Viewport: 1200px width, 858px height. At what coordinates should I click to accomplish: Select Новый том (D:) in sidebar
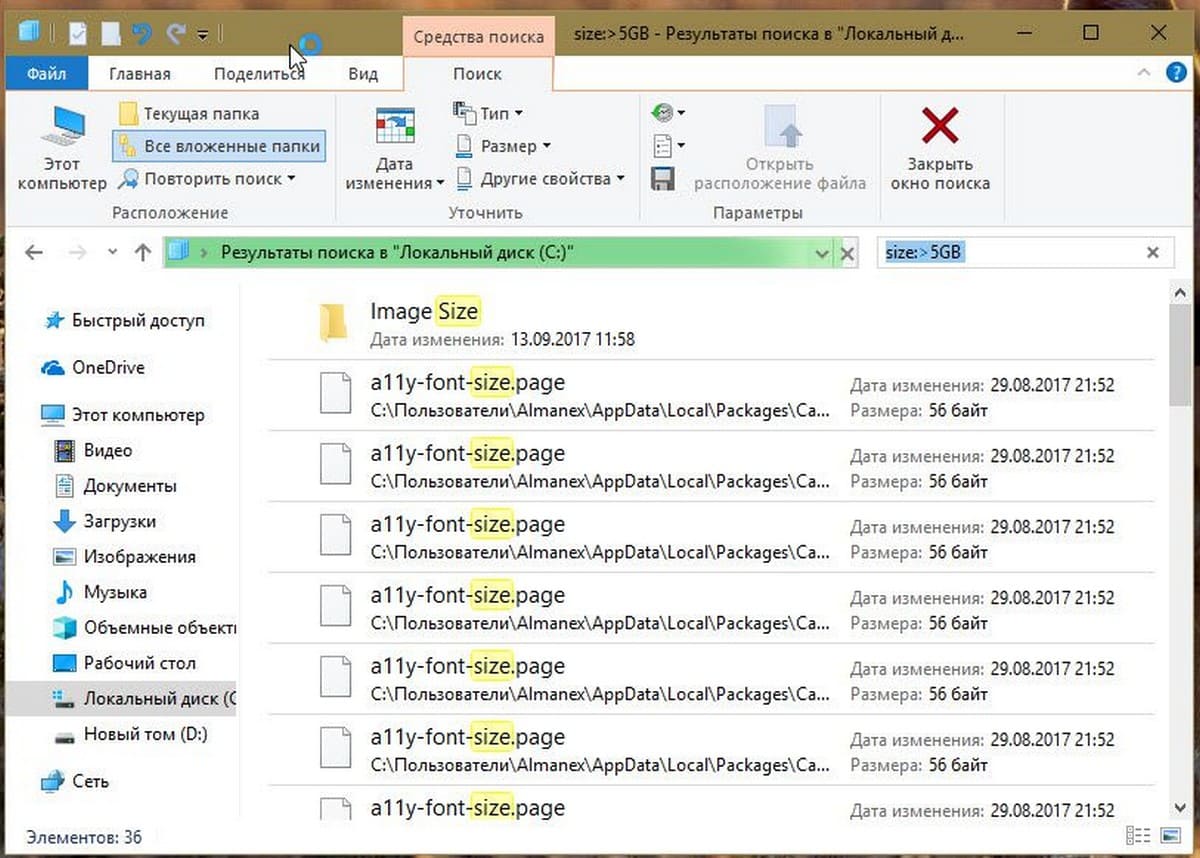click(x=145, y=734)
